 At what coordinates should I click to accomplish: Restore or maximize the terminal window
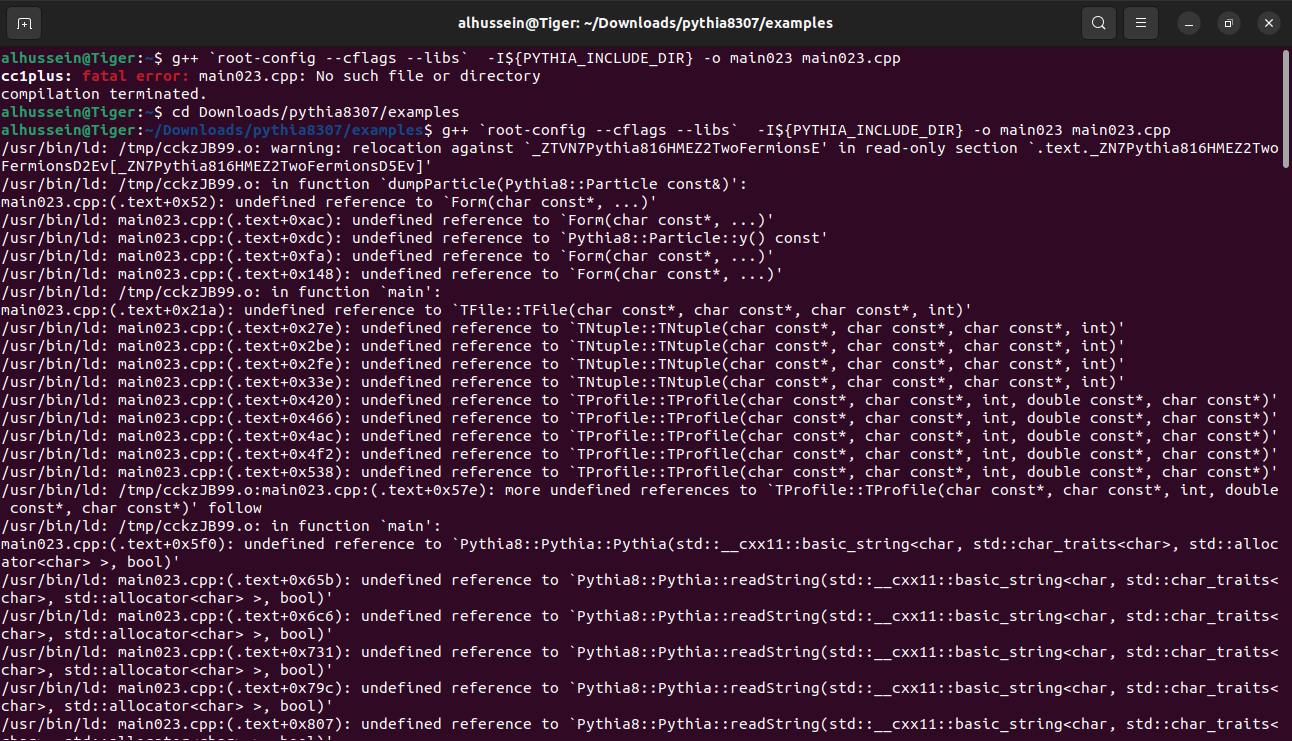click(1229, 23)
